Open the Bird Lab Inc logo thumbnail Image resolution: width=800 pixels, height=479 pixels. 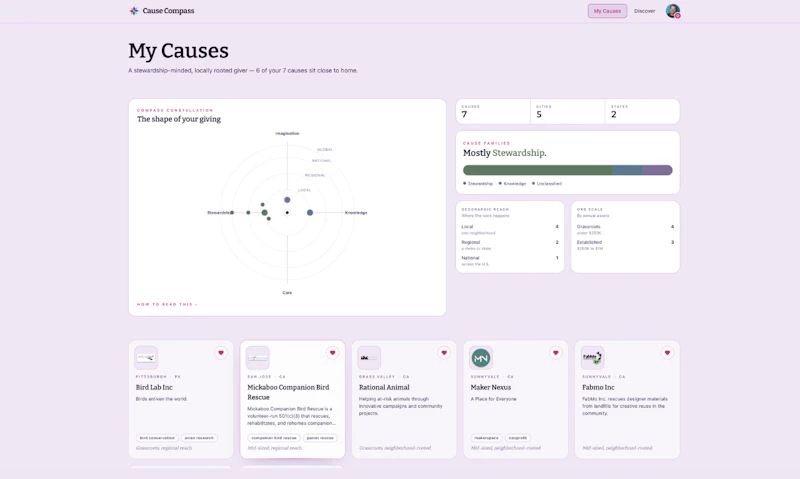(146, 358)
